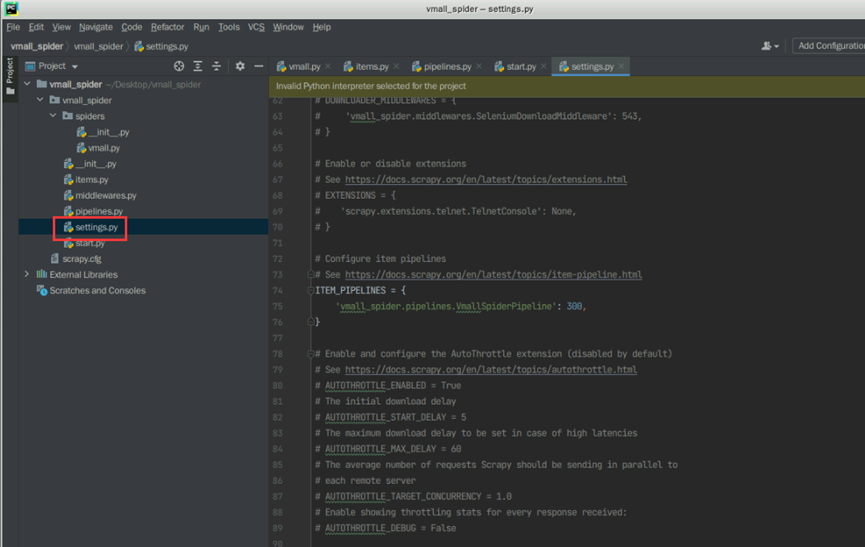The height and width of the screenshot is (547, 865).
Task: Toggle code folding at ITEM_PIPELINES line
Action: [311, 290]
